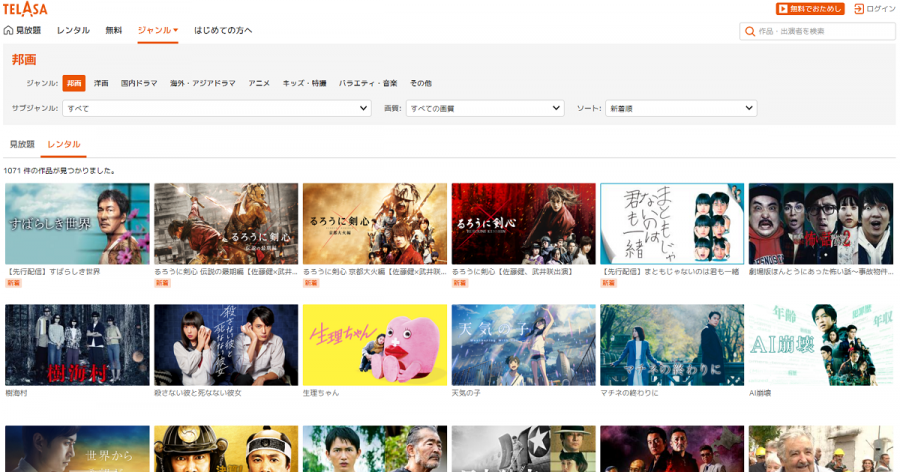Screen dimensions: 900x472
Task: Open 樹海村 movie thumbnail
Action: [x=77, y=345]
